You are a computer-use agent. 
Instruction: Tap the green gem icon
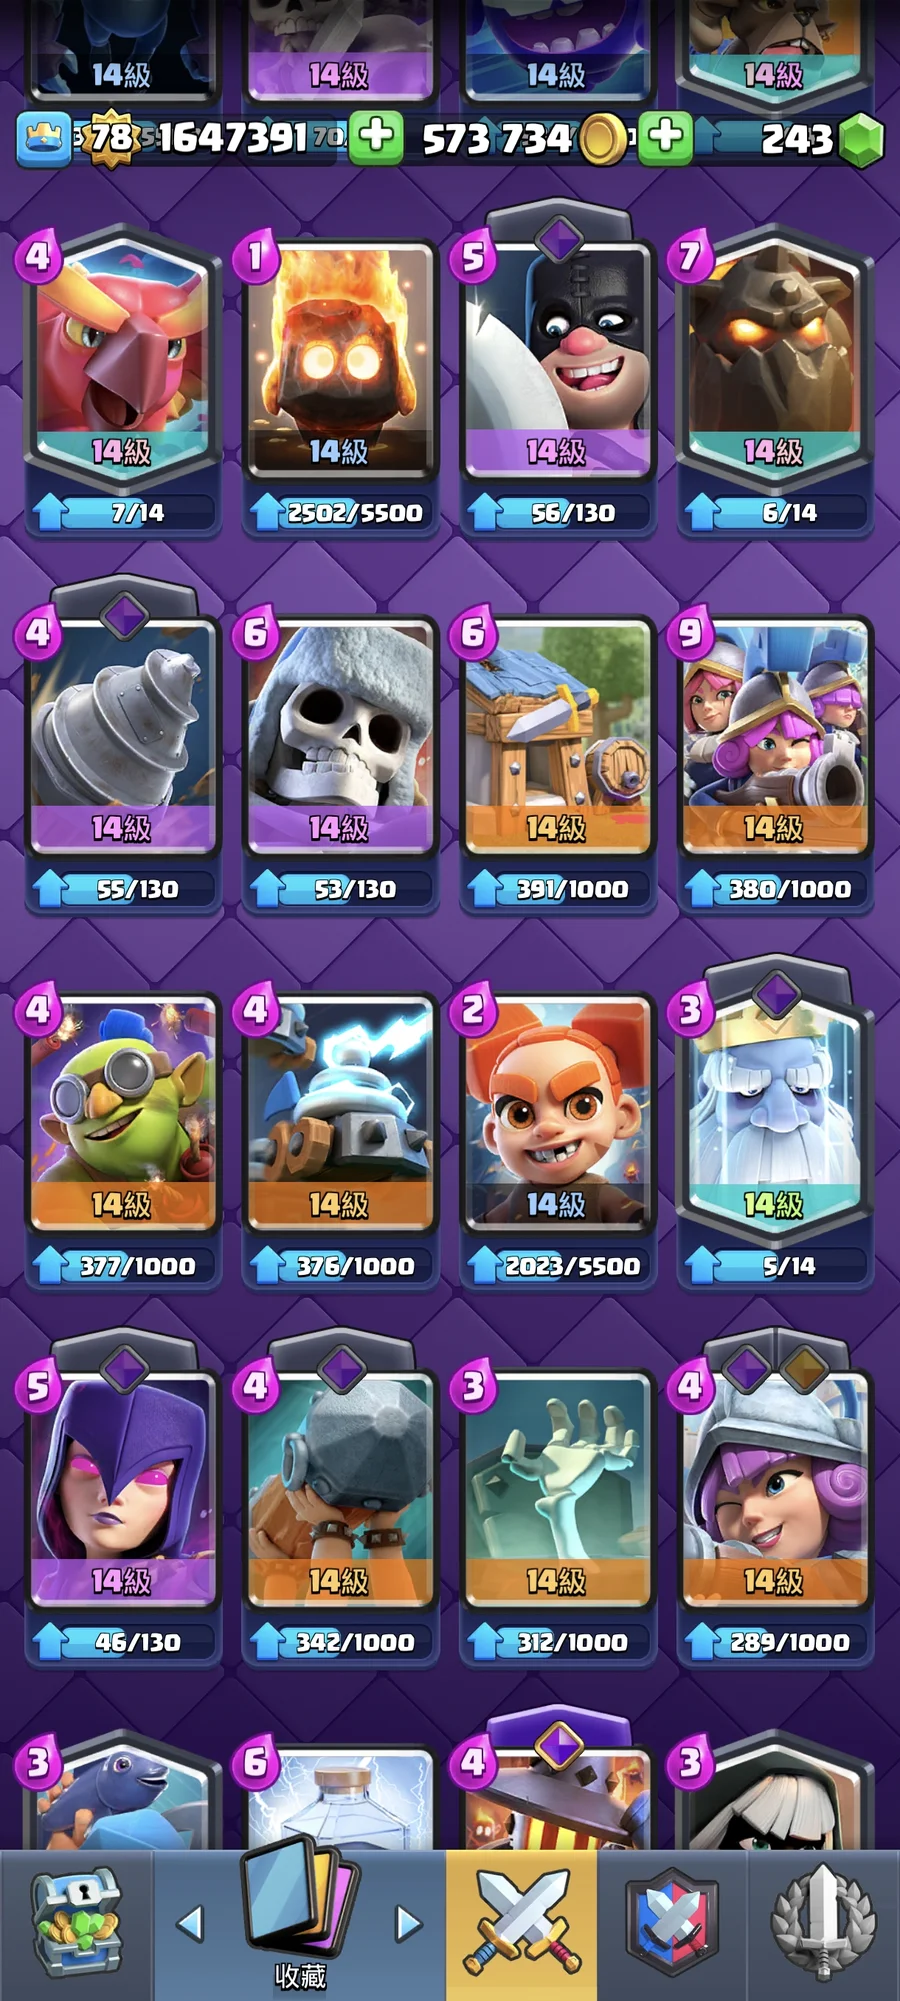coord(861,139)
